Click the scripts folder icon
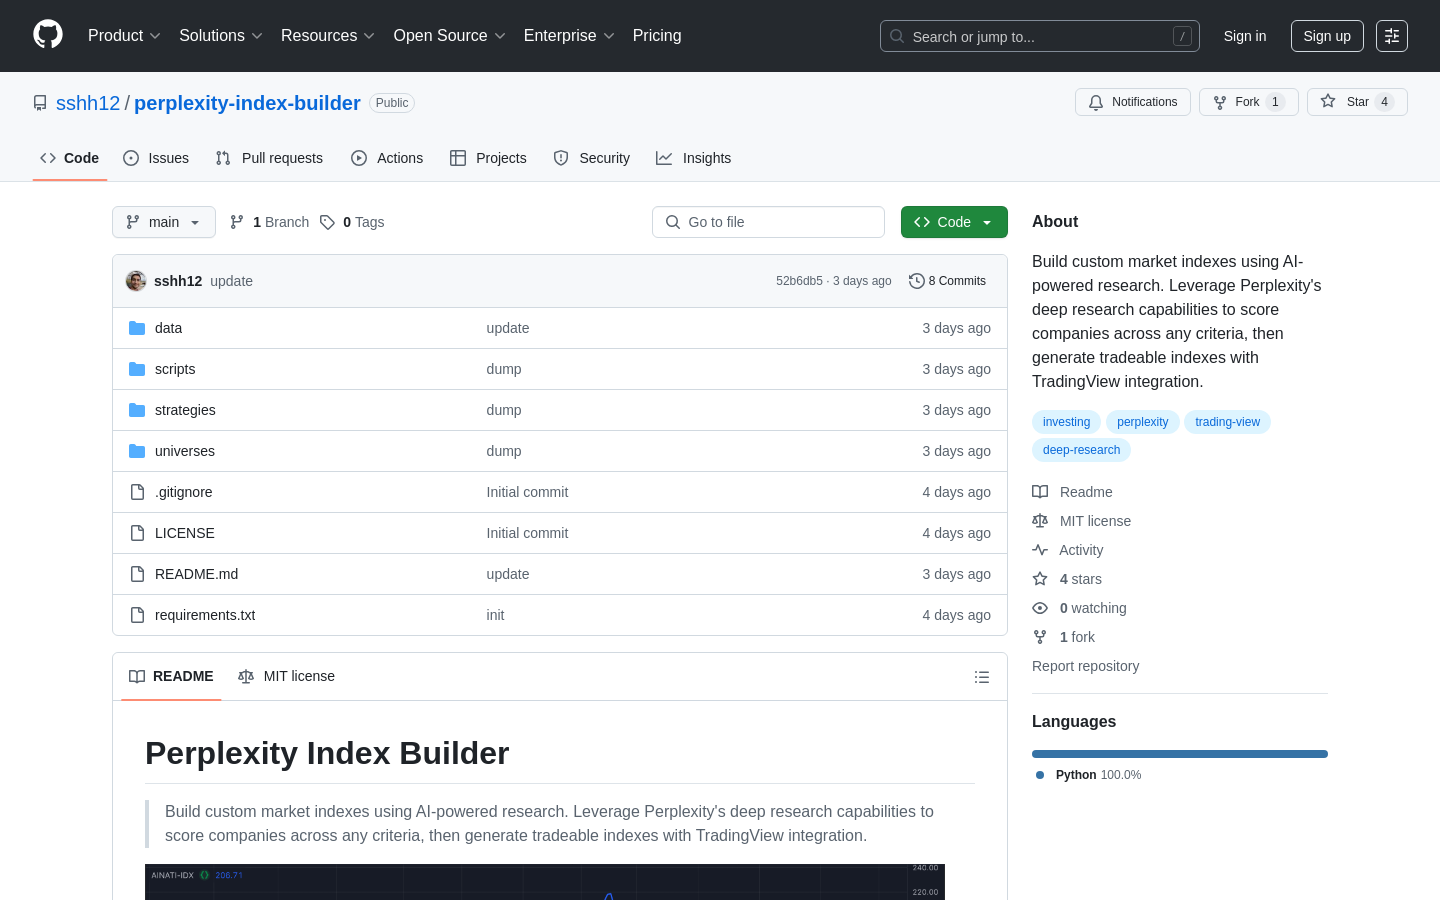This screenshot has width=1440, height=900. [137, 369]
